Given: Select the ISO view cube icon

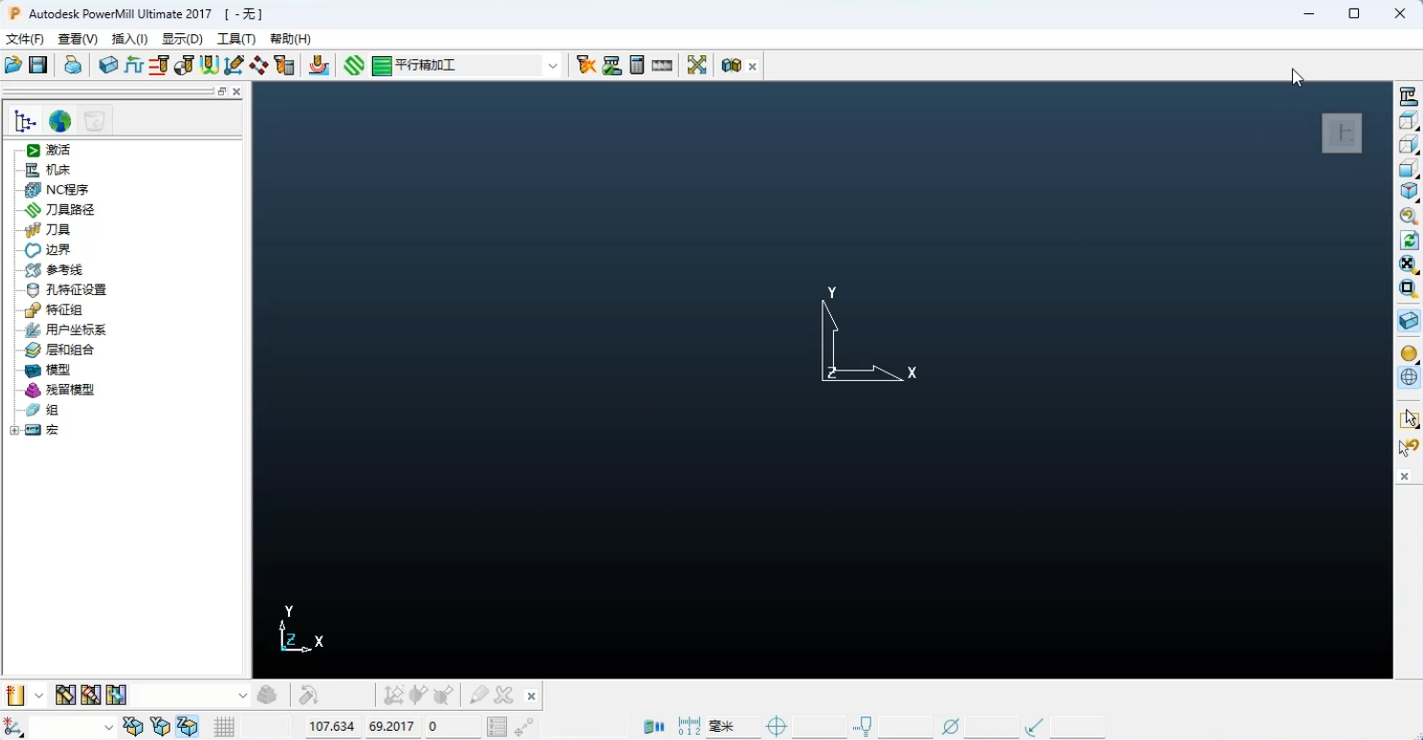Looking at the screenshot, I should tap(1408, 191).
